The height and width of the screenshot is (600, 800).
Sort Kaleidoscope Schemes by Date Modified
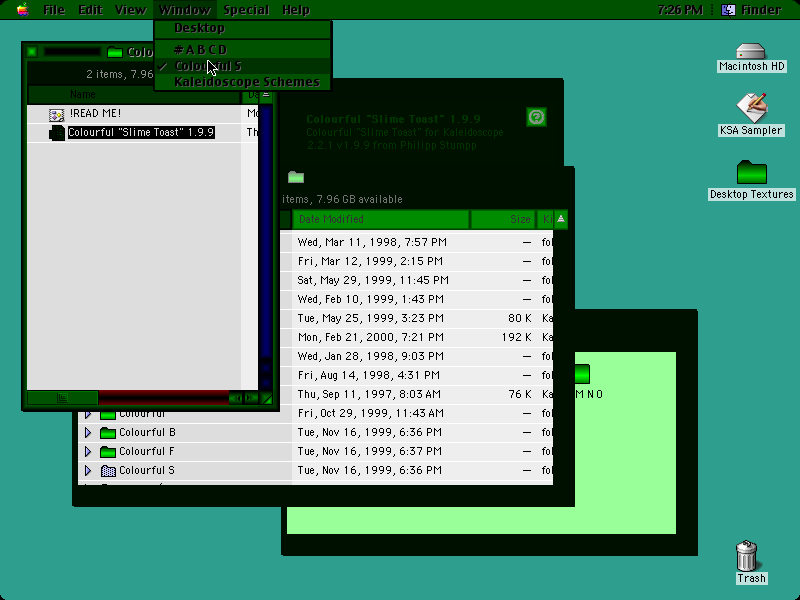click(x=381, y=219)
